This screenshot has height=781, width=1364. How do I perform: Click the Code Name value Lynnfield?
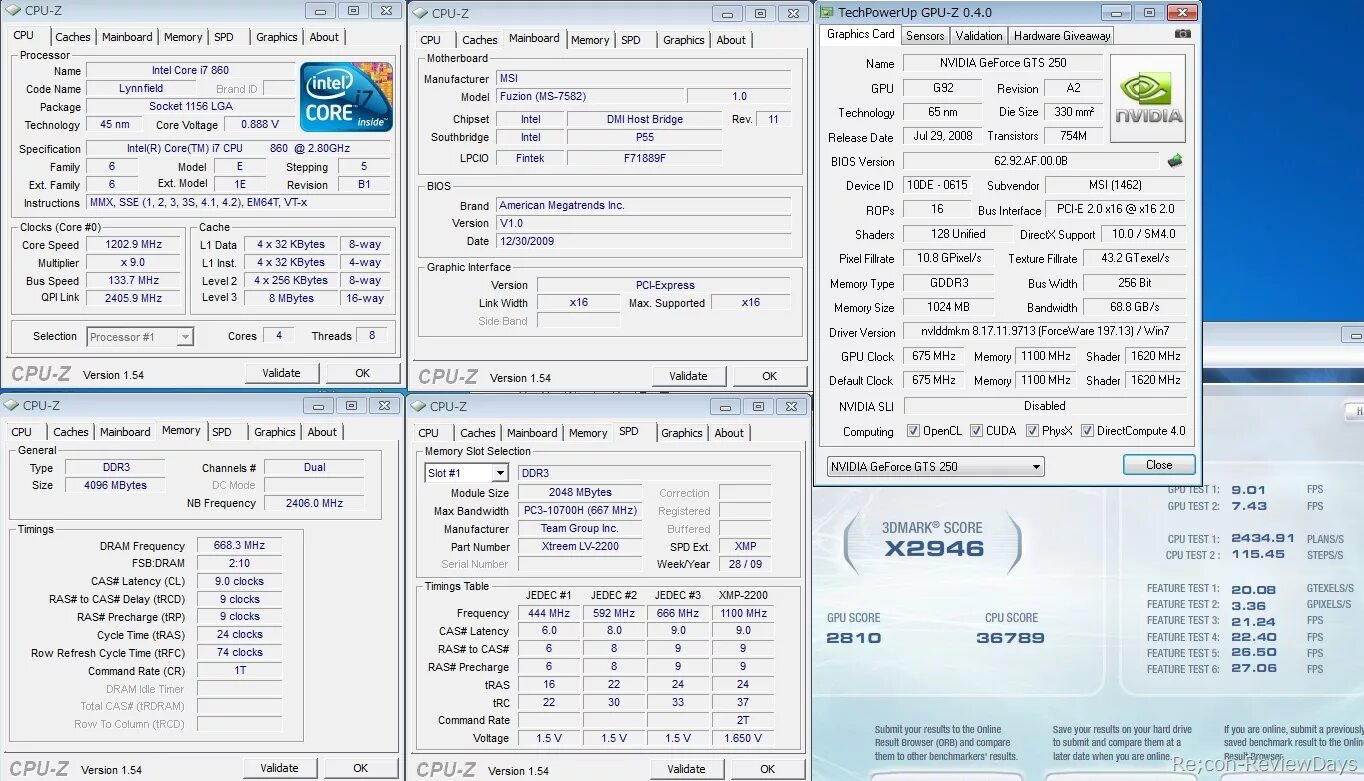coord(141,88)
